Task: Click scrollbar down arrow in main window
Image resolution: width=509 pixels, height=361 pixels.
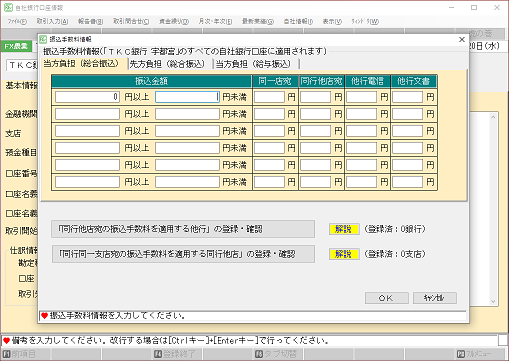Action: (493, 301)
